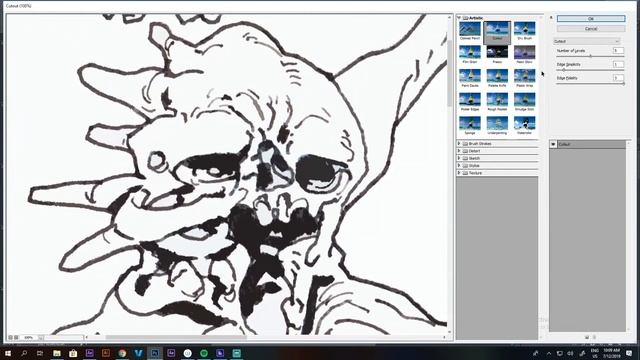
Task: Apply the Sponge filter thumbnail
Action: coord(470,124)
